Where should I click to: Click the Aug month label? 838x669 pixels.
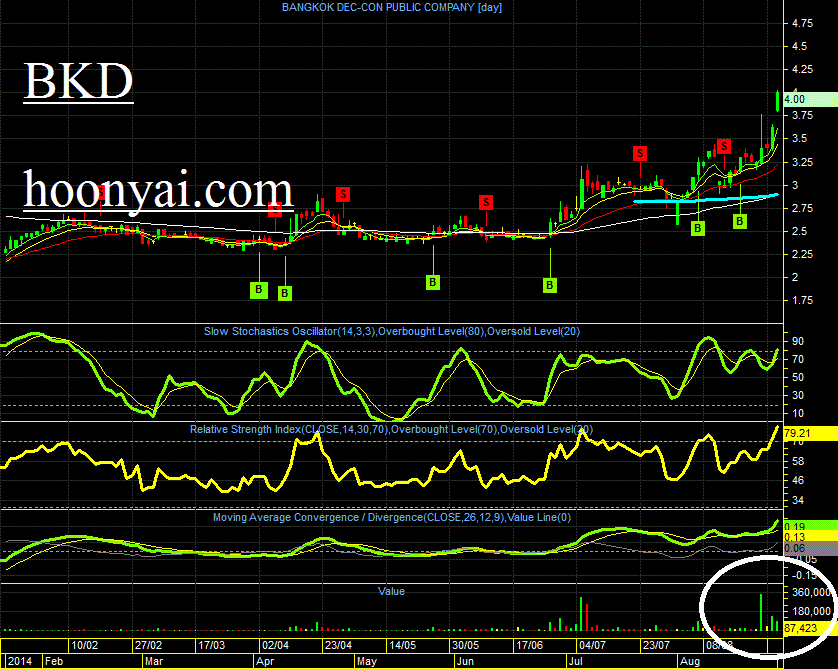click(x=689, y=662)
